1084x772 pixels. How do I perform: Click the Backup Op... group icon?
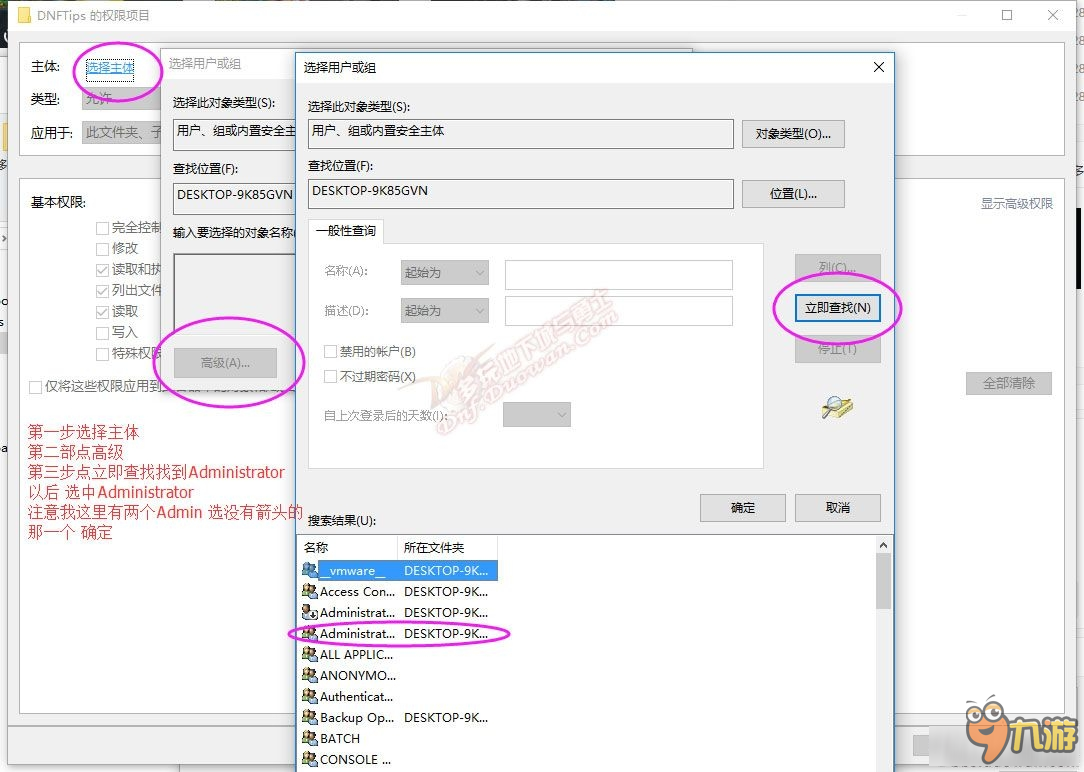(x=310, y=717)
